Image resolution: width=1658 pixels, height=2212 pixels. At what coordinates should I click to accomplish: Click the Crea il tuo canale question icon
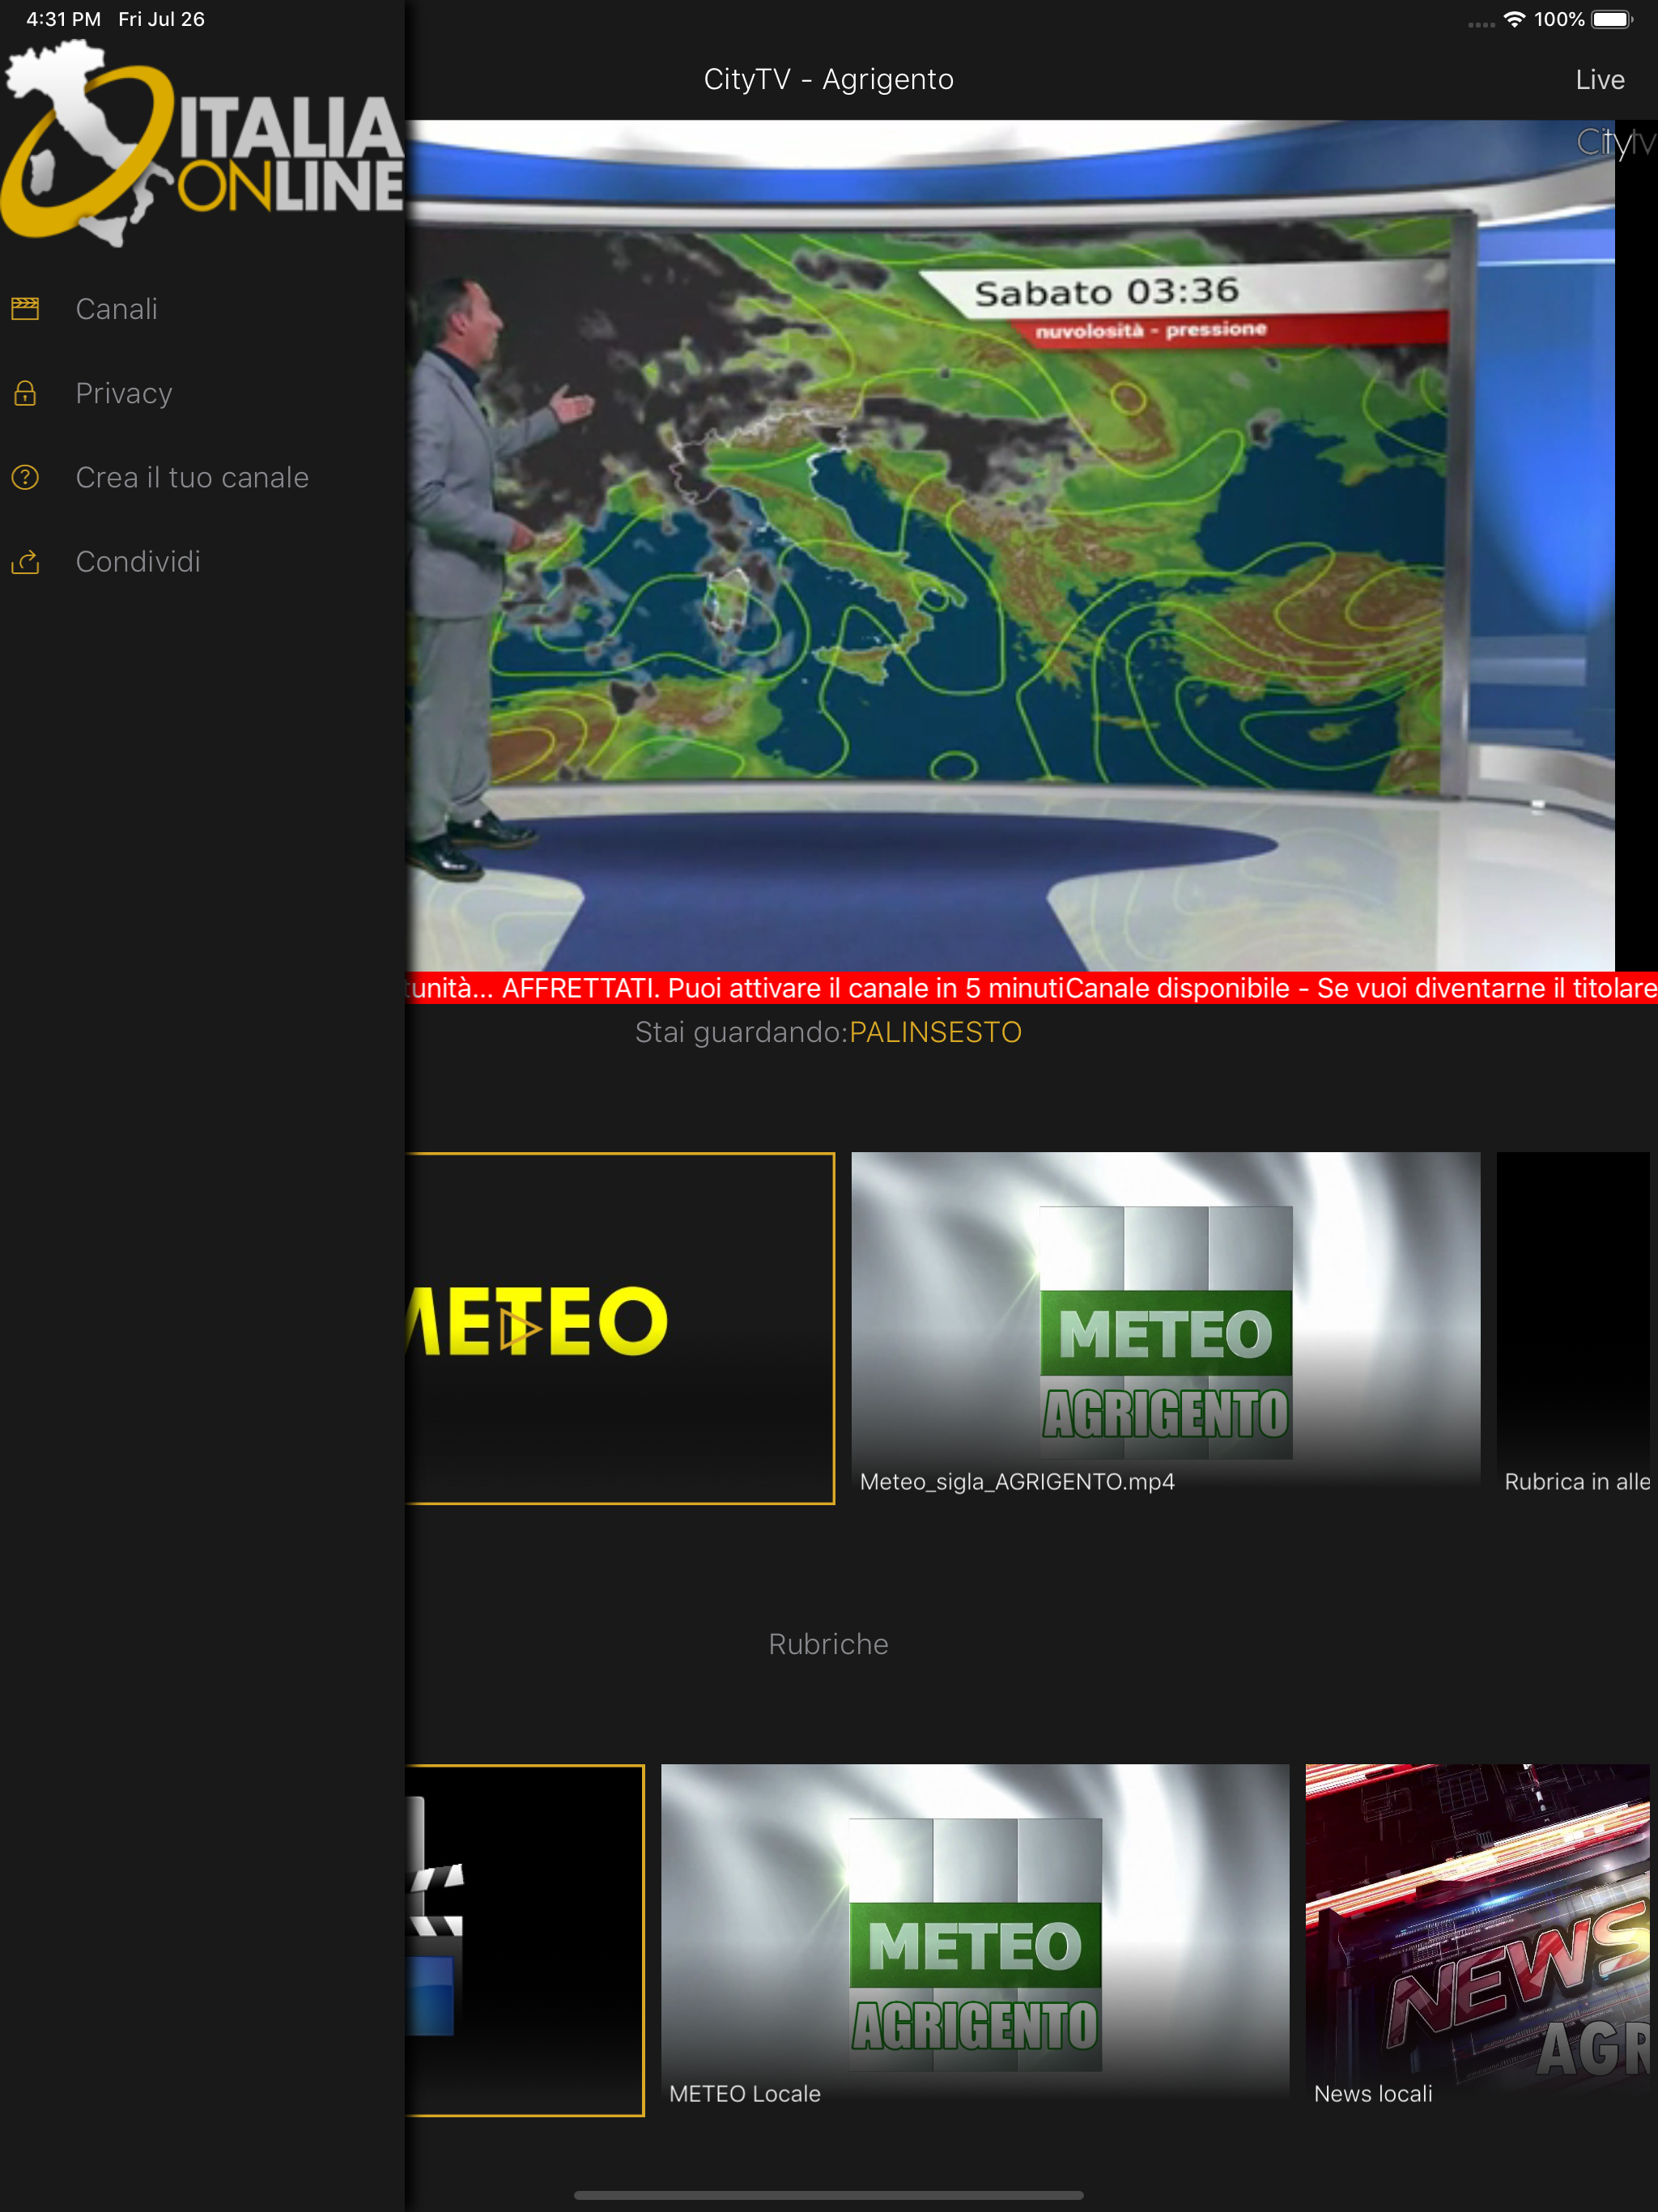(x=25, y=477)
